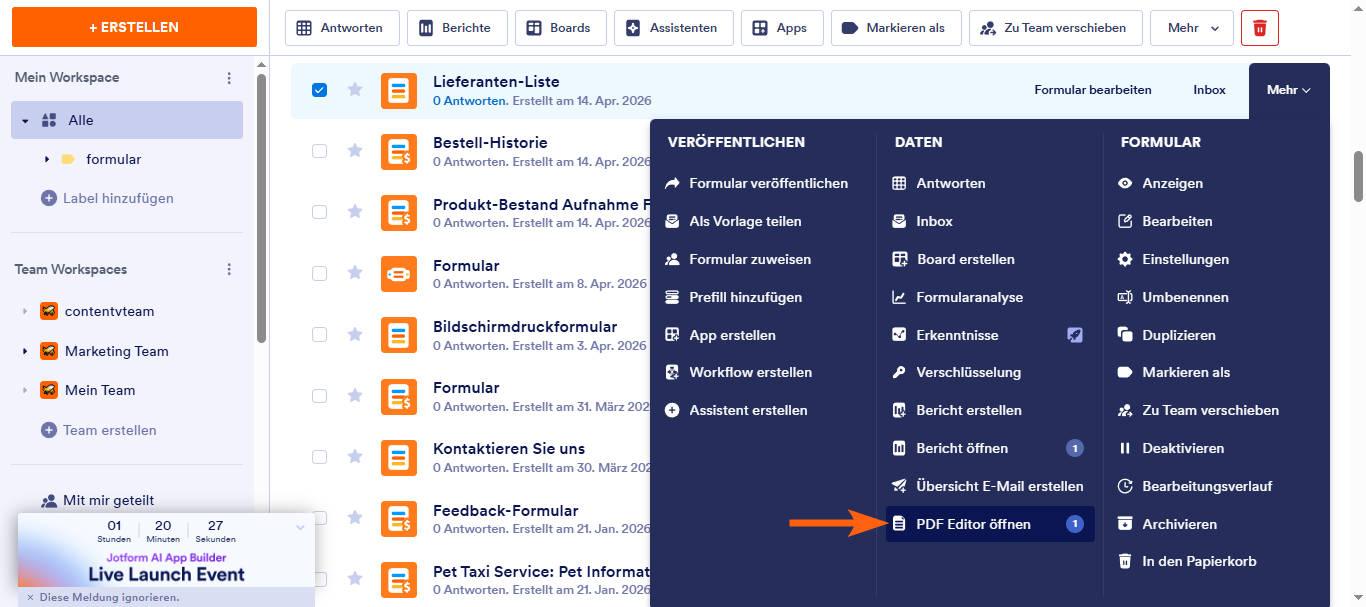Open Berichte in the top toolbar
The width and height of the screenshot is (1366, 607).
(457, 28)
